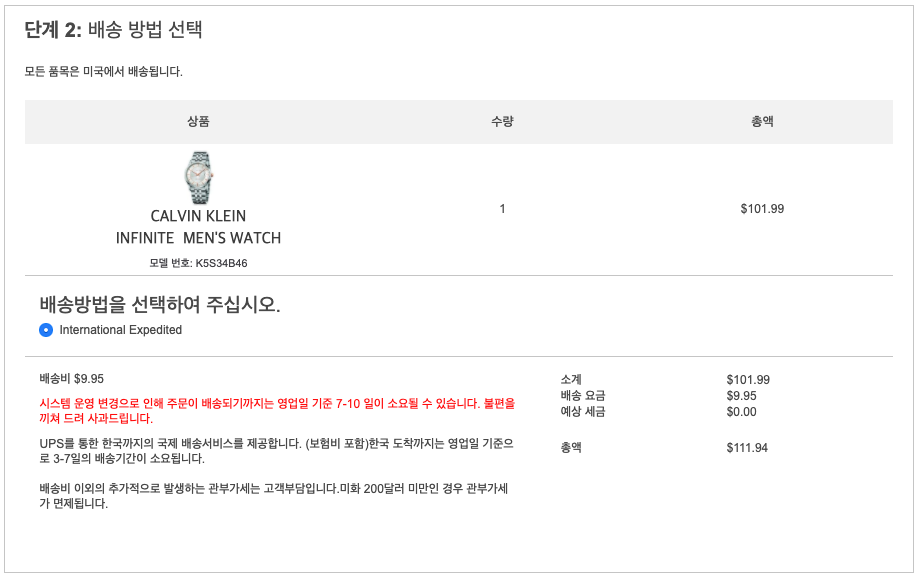Image resolution: width=919 pixels, height=578 pixels.
Task: Click the 총액 column header in the table
Action: click(x=762, y=122)
